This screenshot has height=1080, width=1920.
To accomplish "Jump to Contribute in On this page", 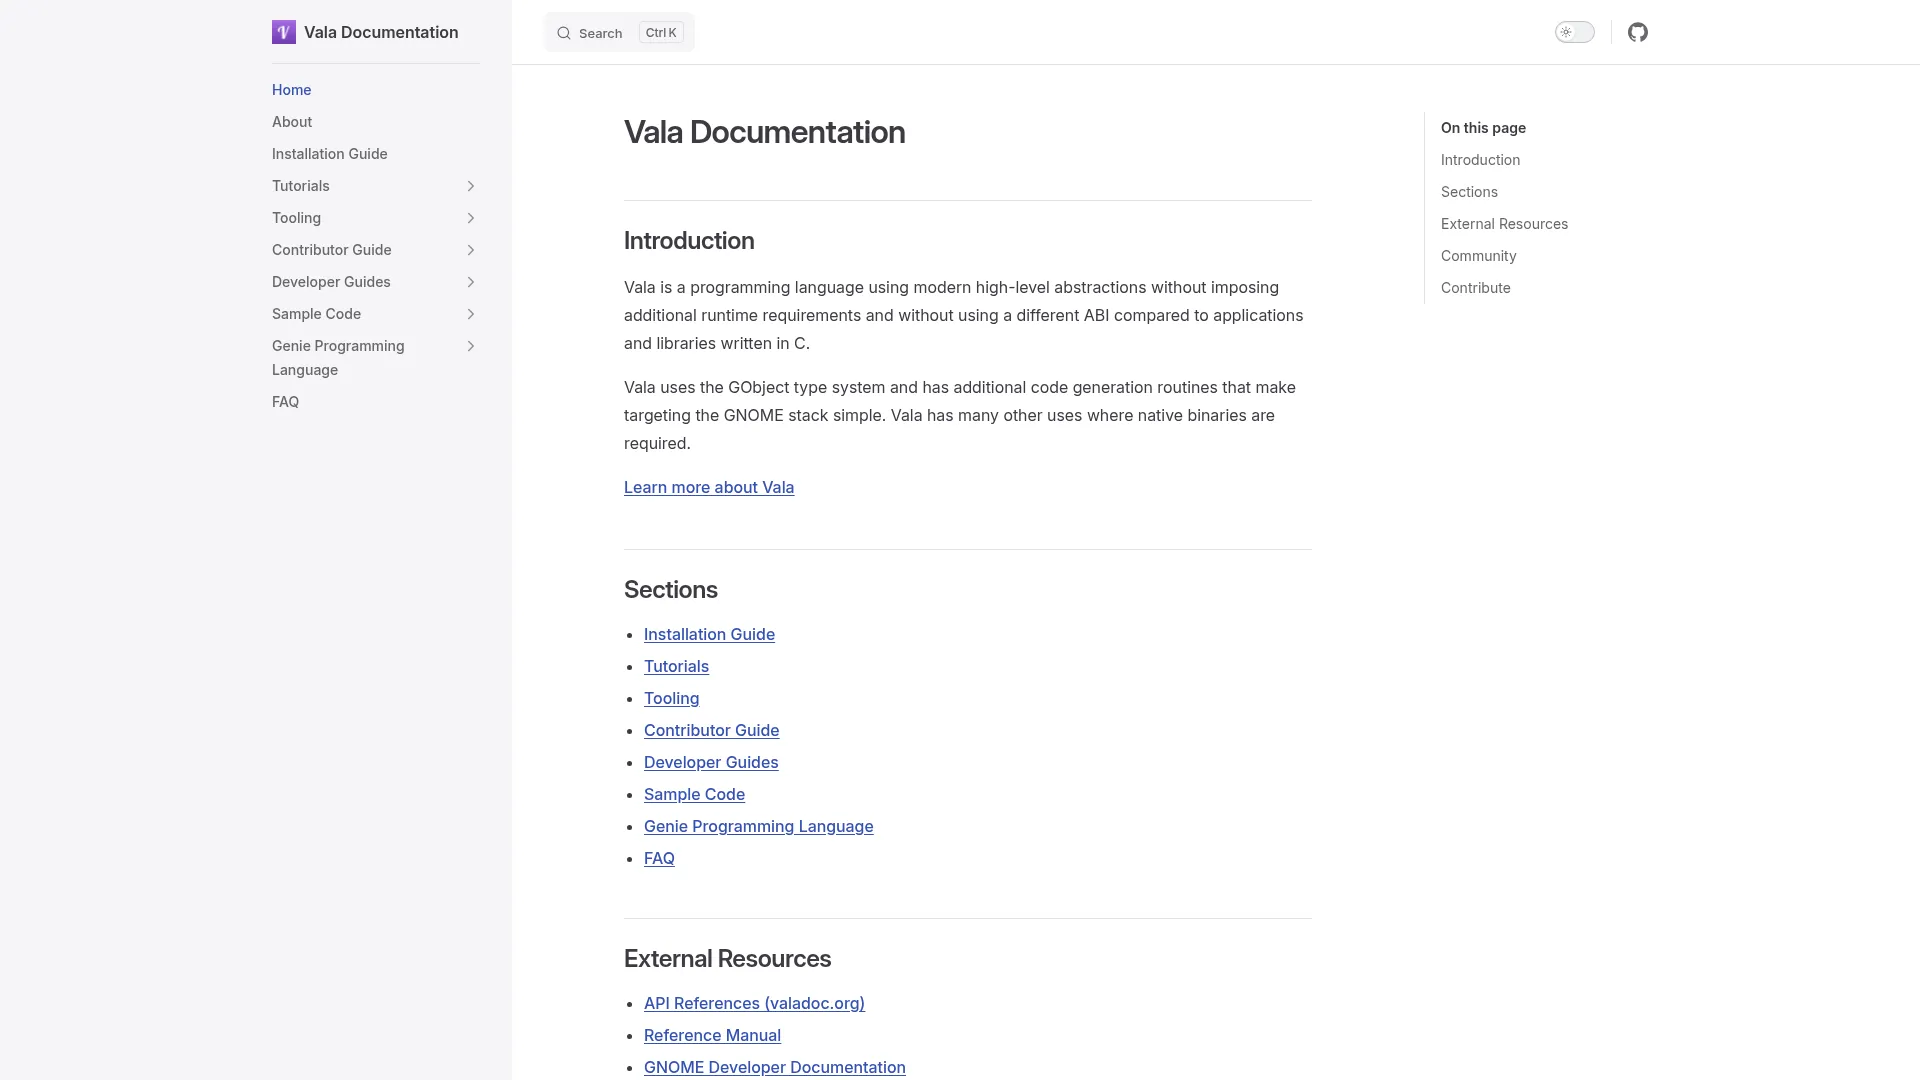I will coord(1475,288).
